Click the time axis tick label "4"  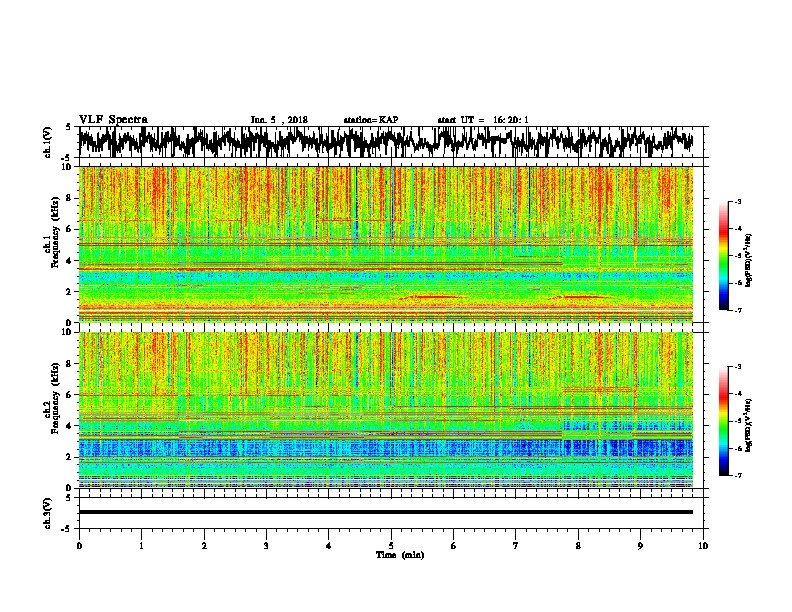point(329,546)
